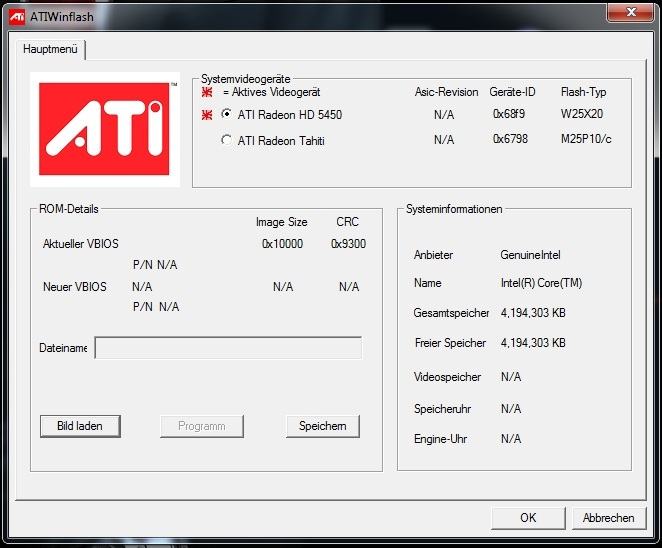Click the Geräte-ID column header
Viewport: 662px width, 548px height.
[512, 92]
